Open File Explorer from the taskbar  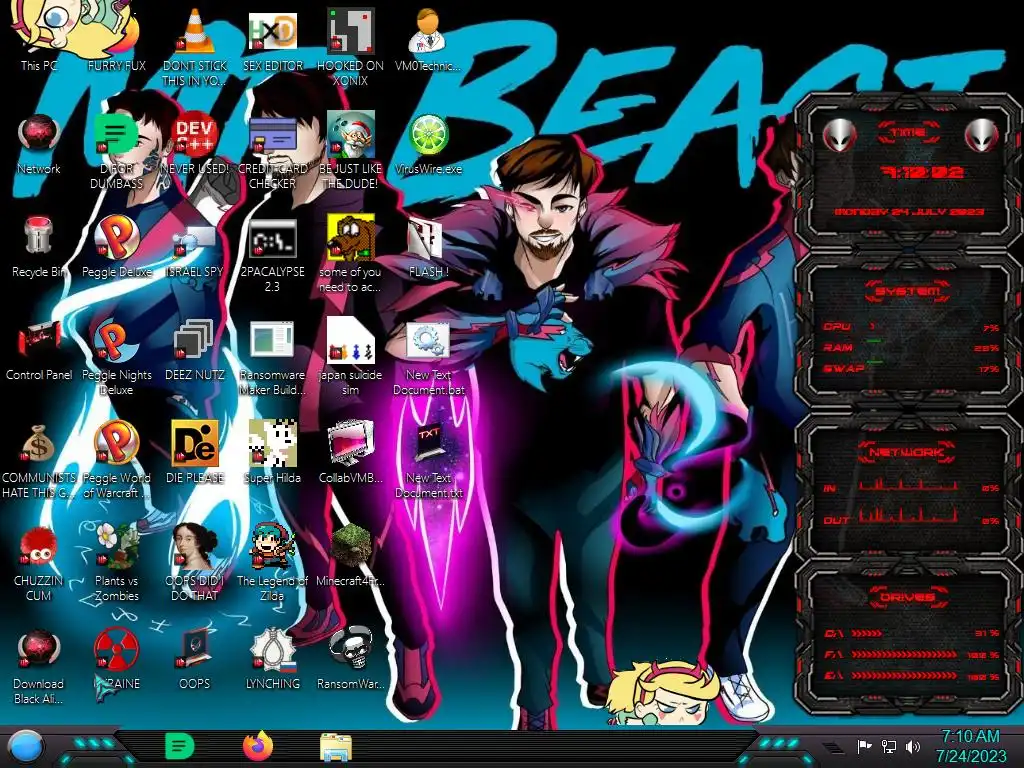(336, 747)
